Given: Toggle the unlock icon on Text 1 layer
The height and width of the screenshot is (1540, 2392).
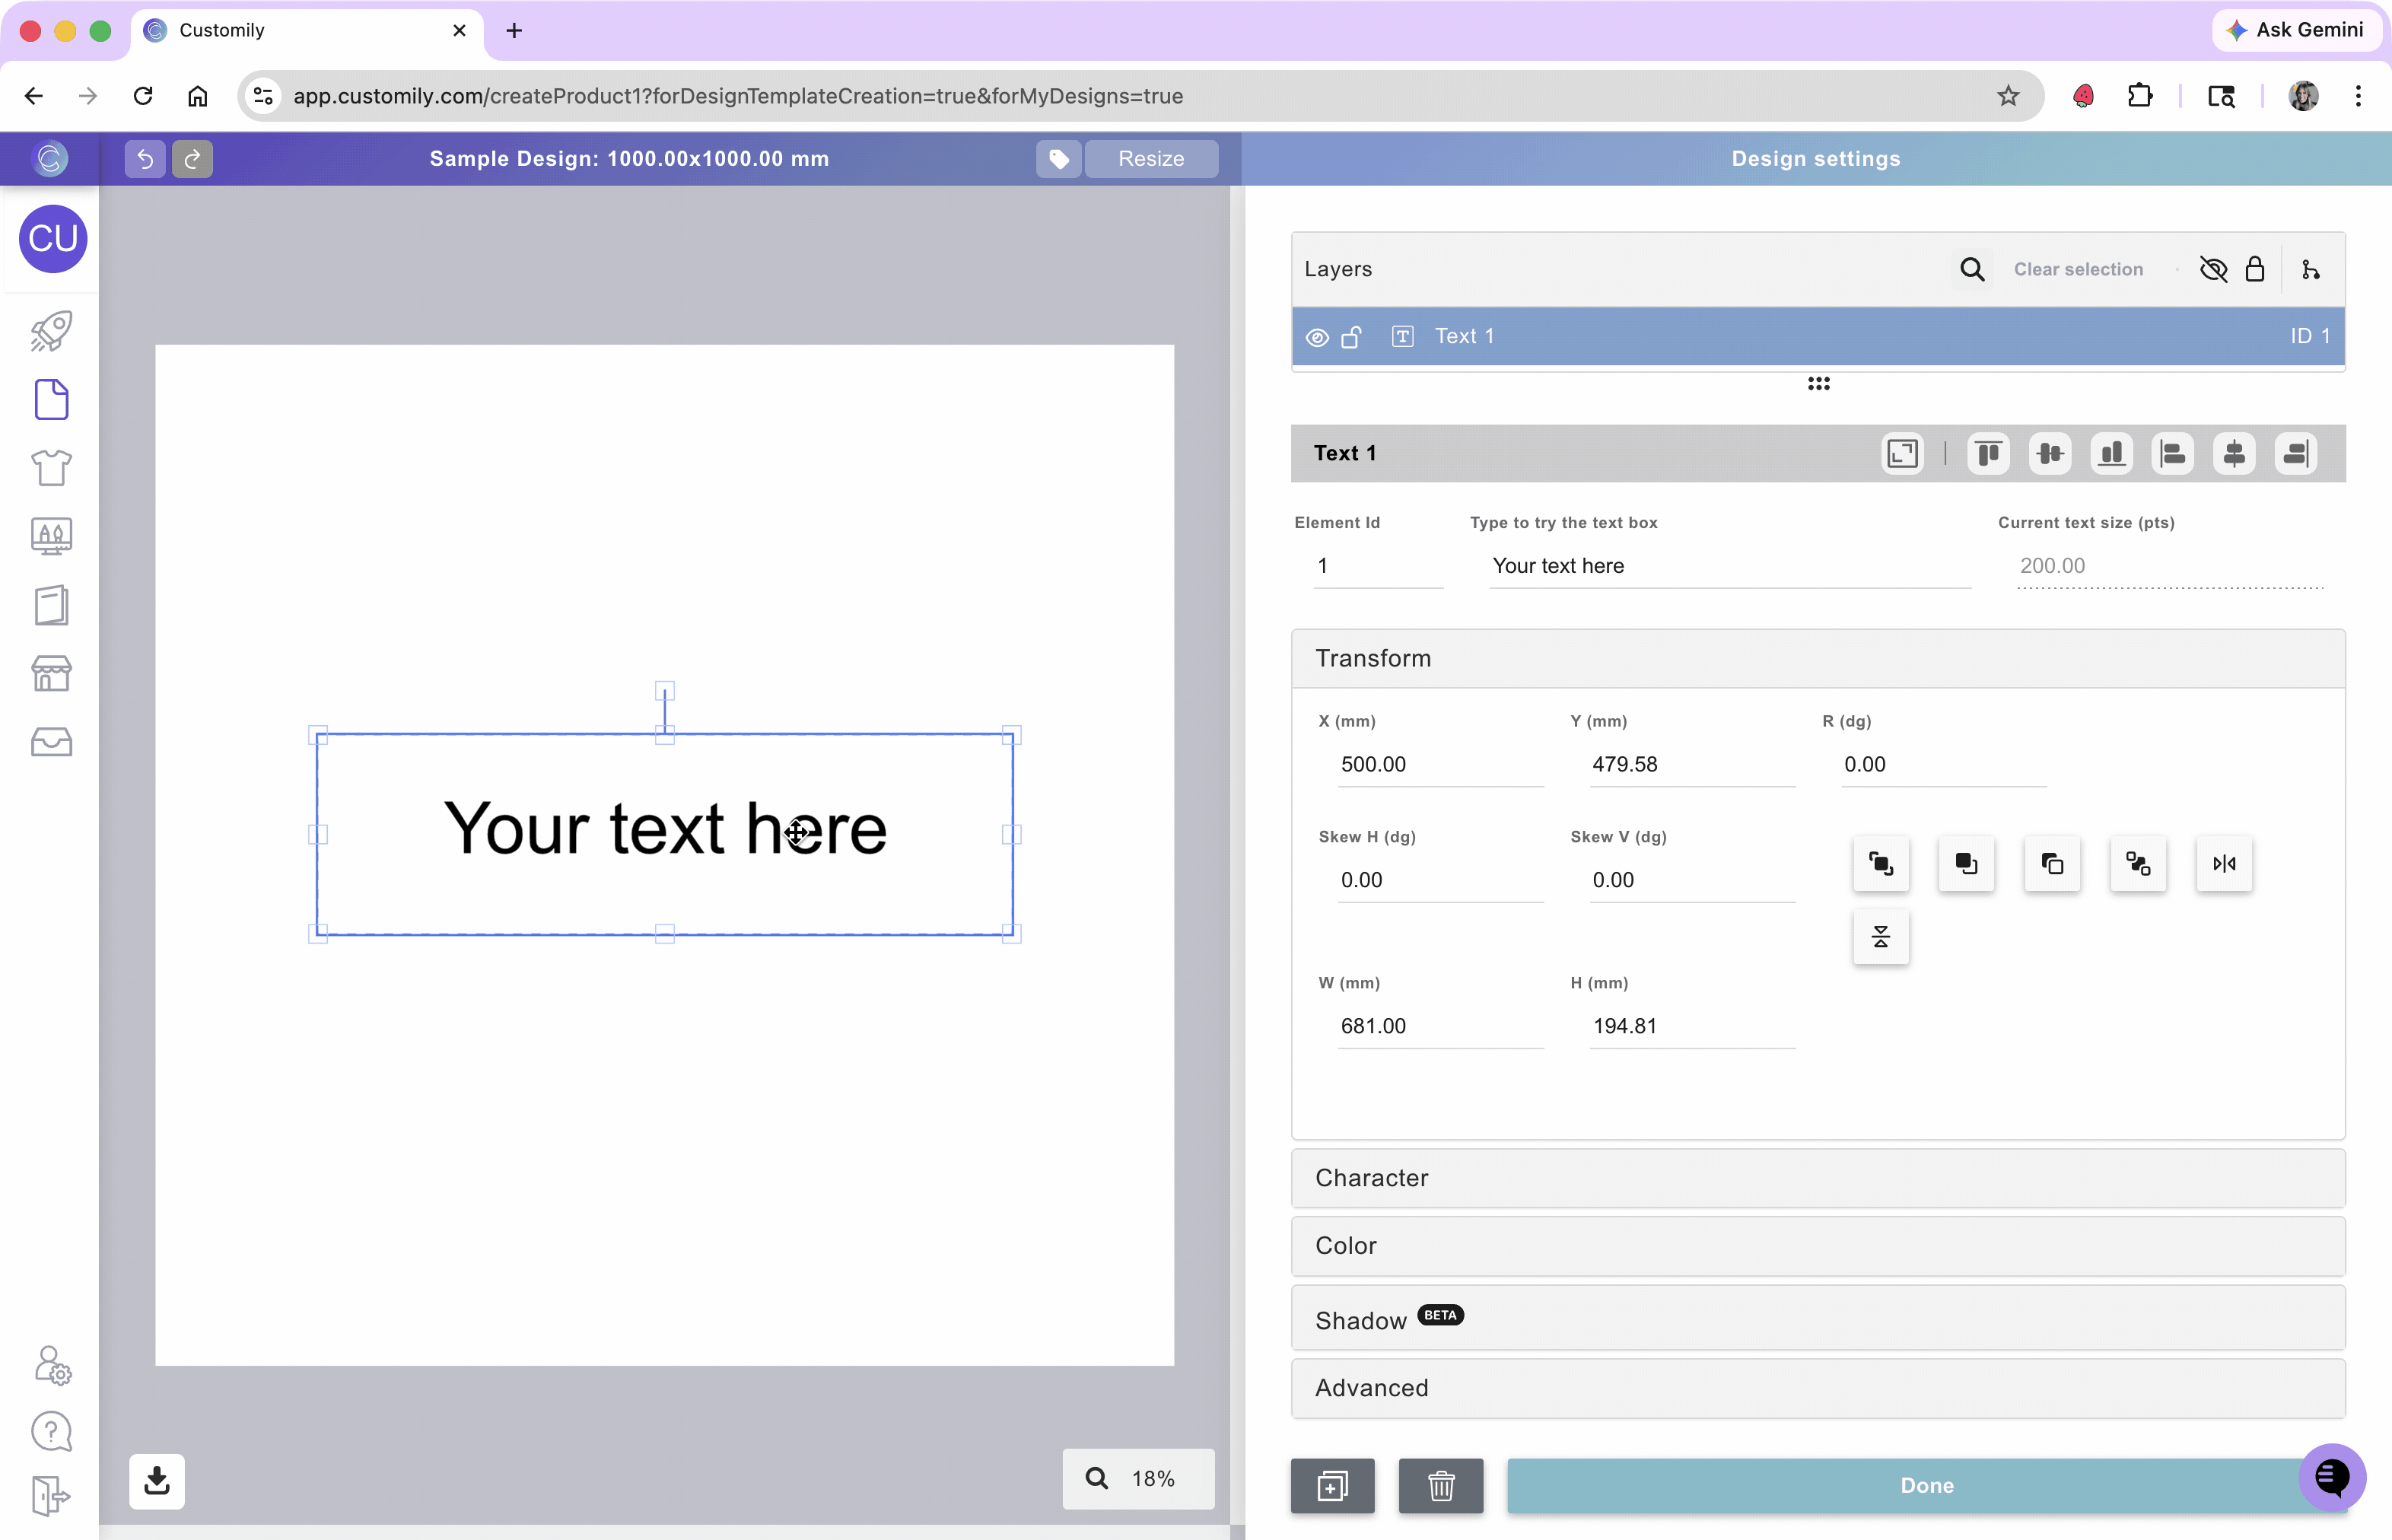Looking at the screenshot, I should [1351, 337].
